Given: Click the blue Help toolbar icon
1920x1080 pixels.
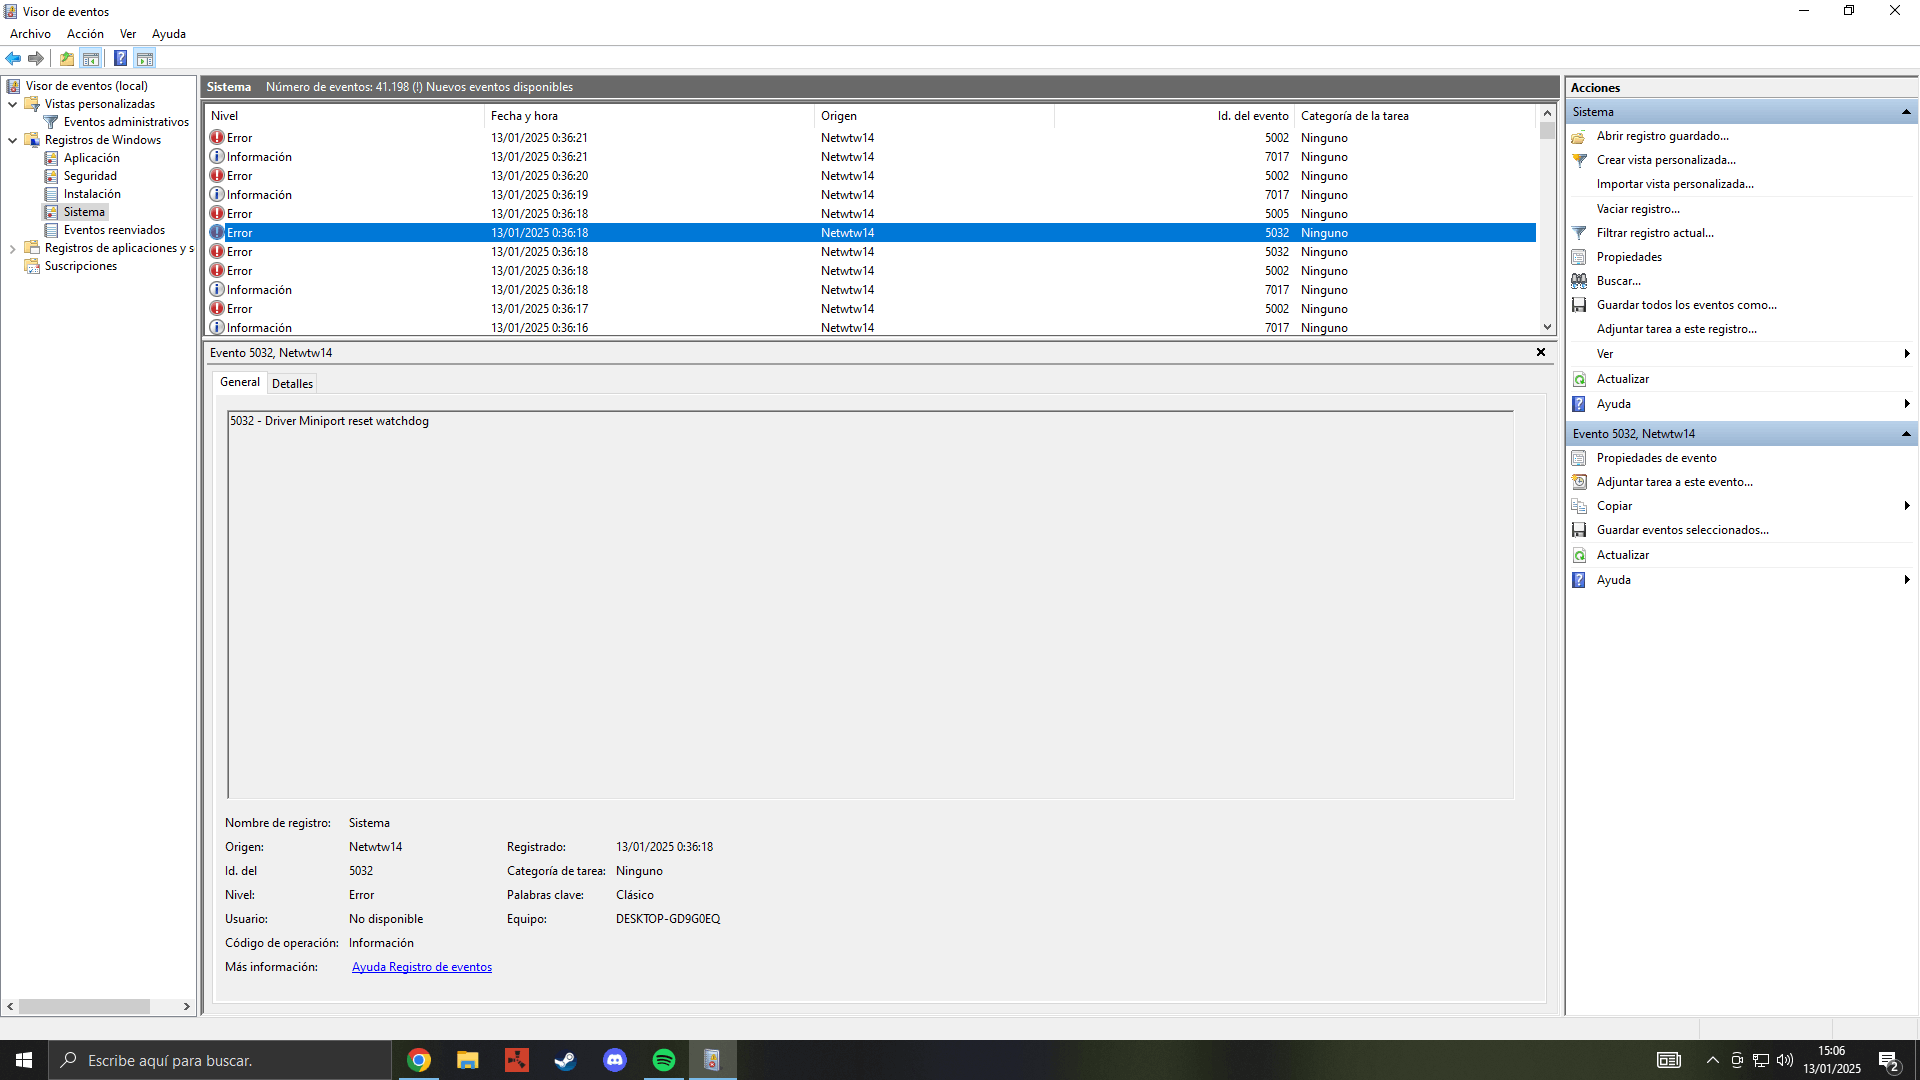Looking at the screenshot, I should 120,59.
